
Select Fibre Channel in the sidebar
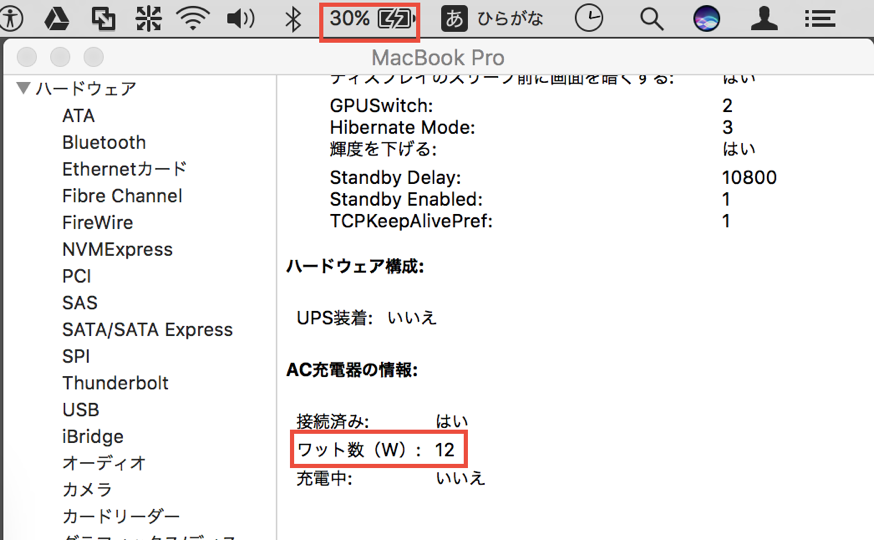(x=122, y=196)
